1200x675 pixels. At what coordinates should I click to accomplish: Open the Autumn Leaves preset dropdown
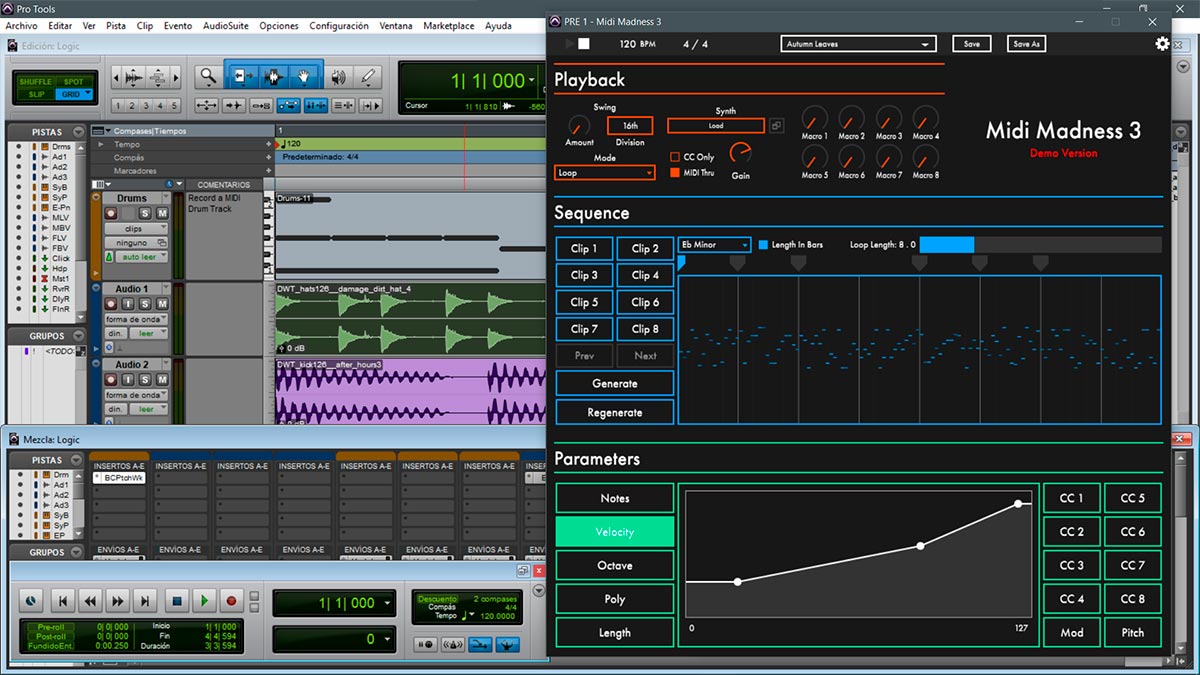858,44
